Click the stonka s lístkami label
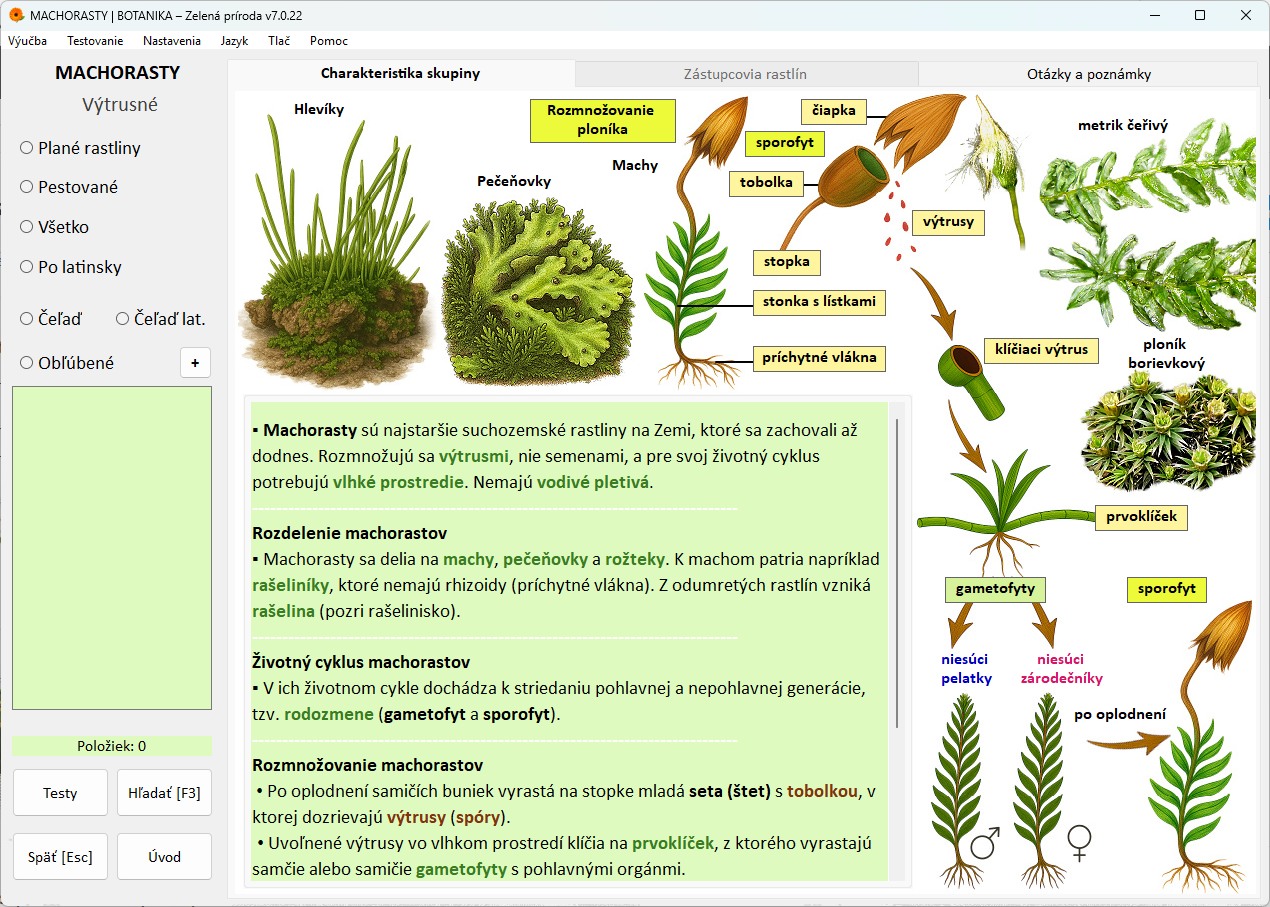 click(x=819, y=301)
